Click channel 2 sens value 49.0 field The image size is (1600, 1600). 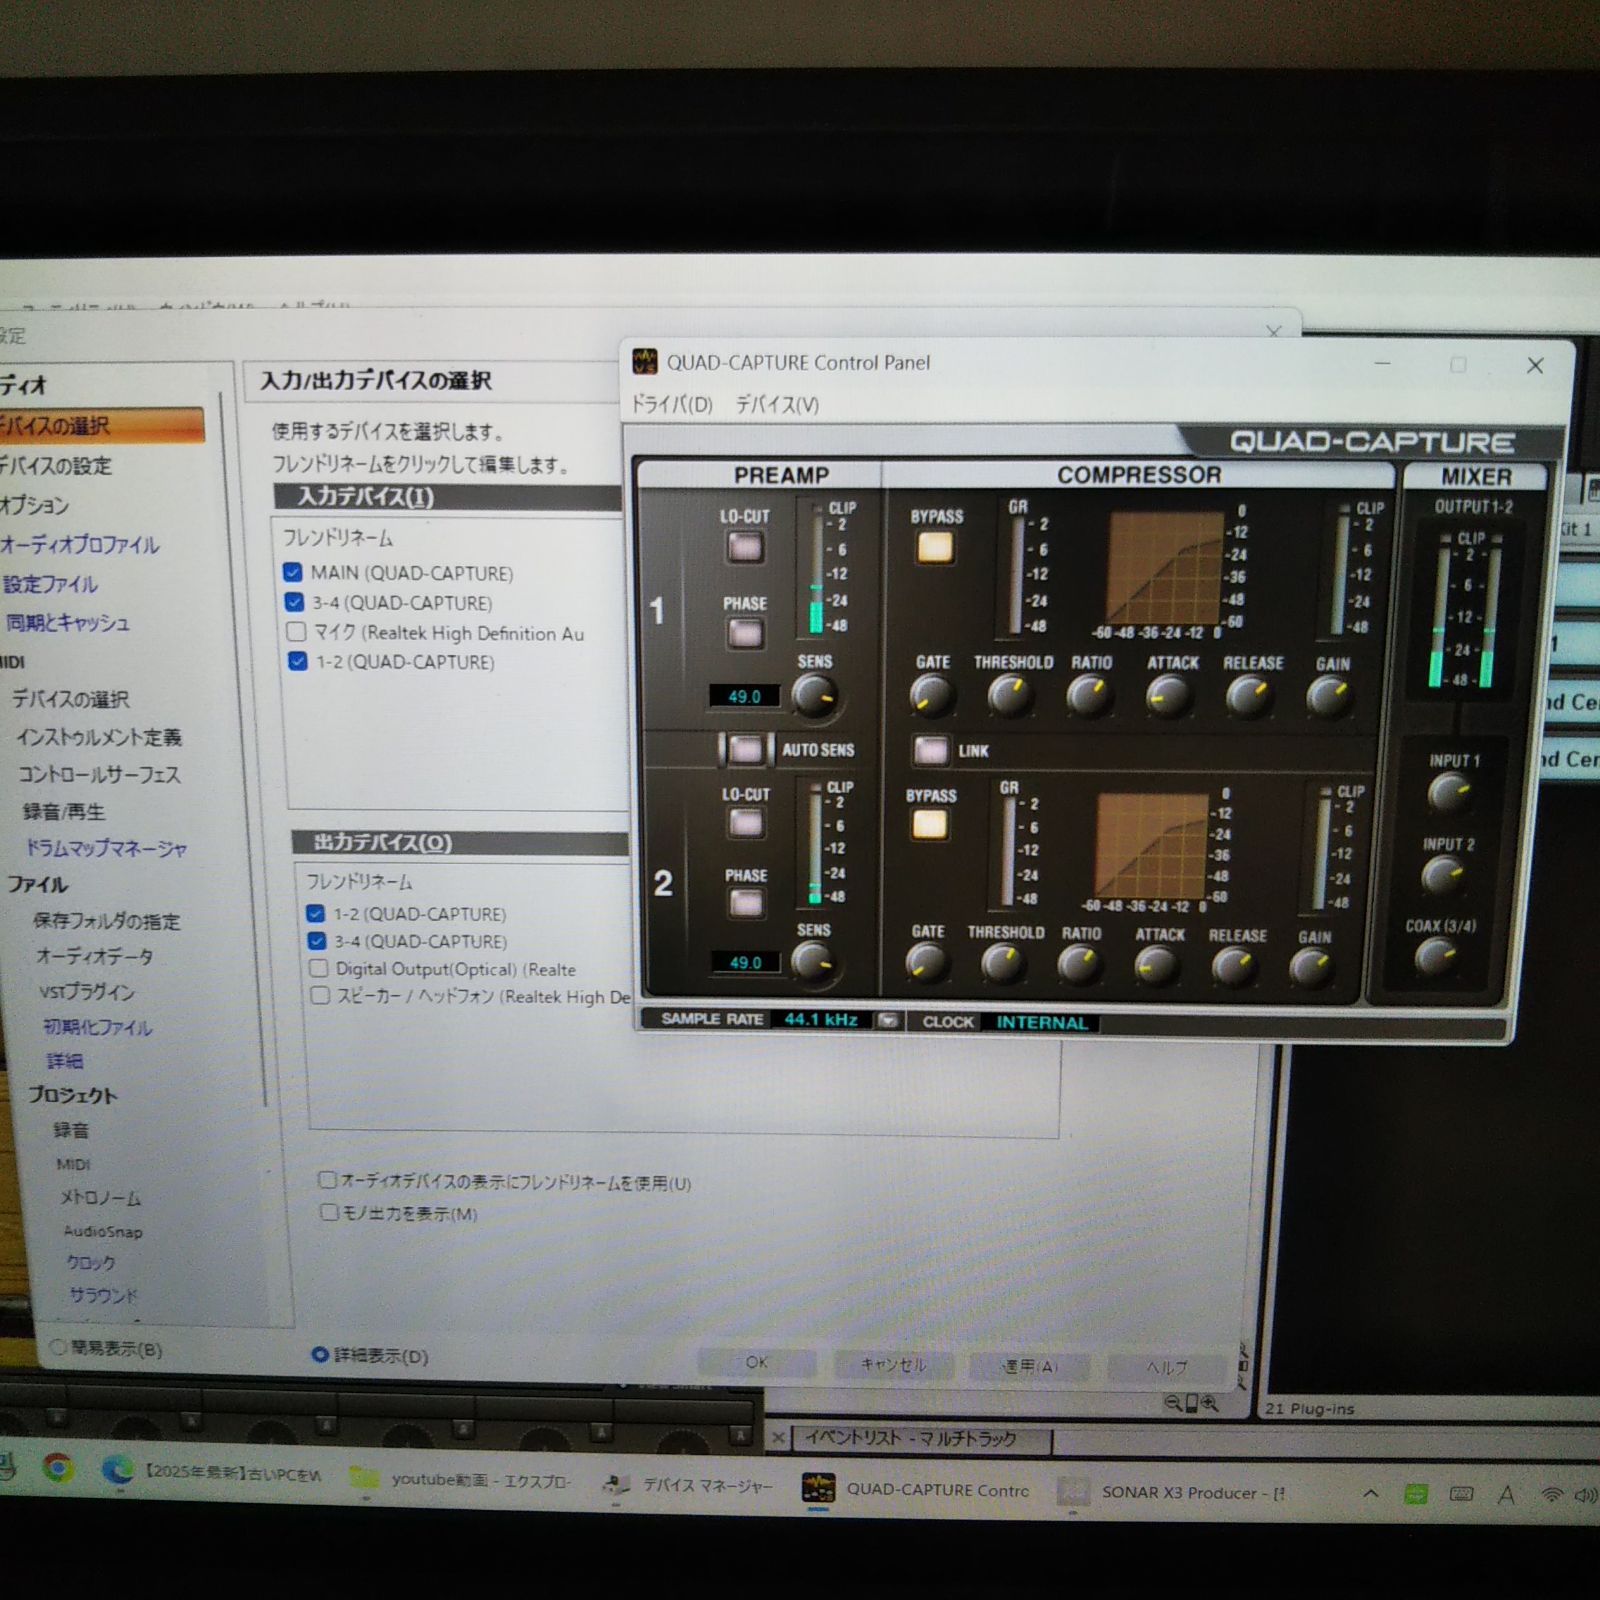(746, 962)
